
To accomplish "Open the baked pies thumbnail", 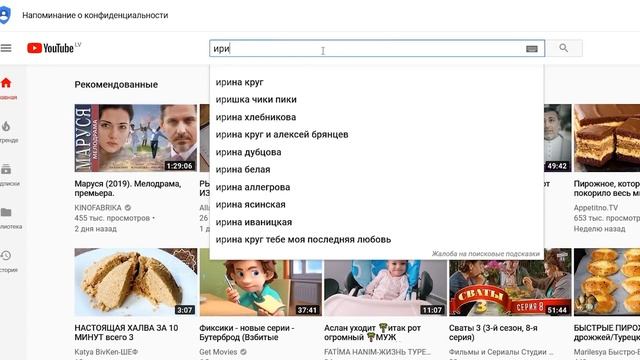I will 607,282.
